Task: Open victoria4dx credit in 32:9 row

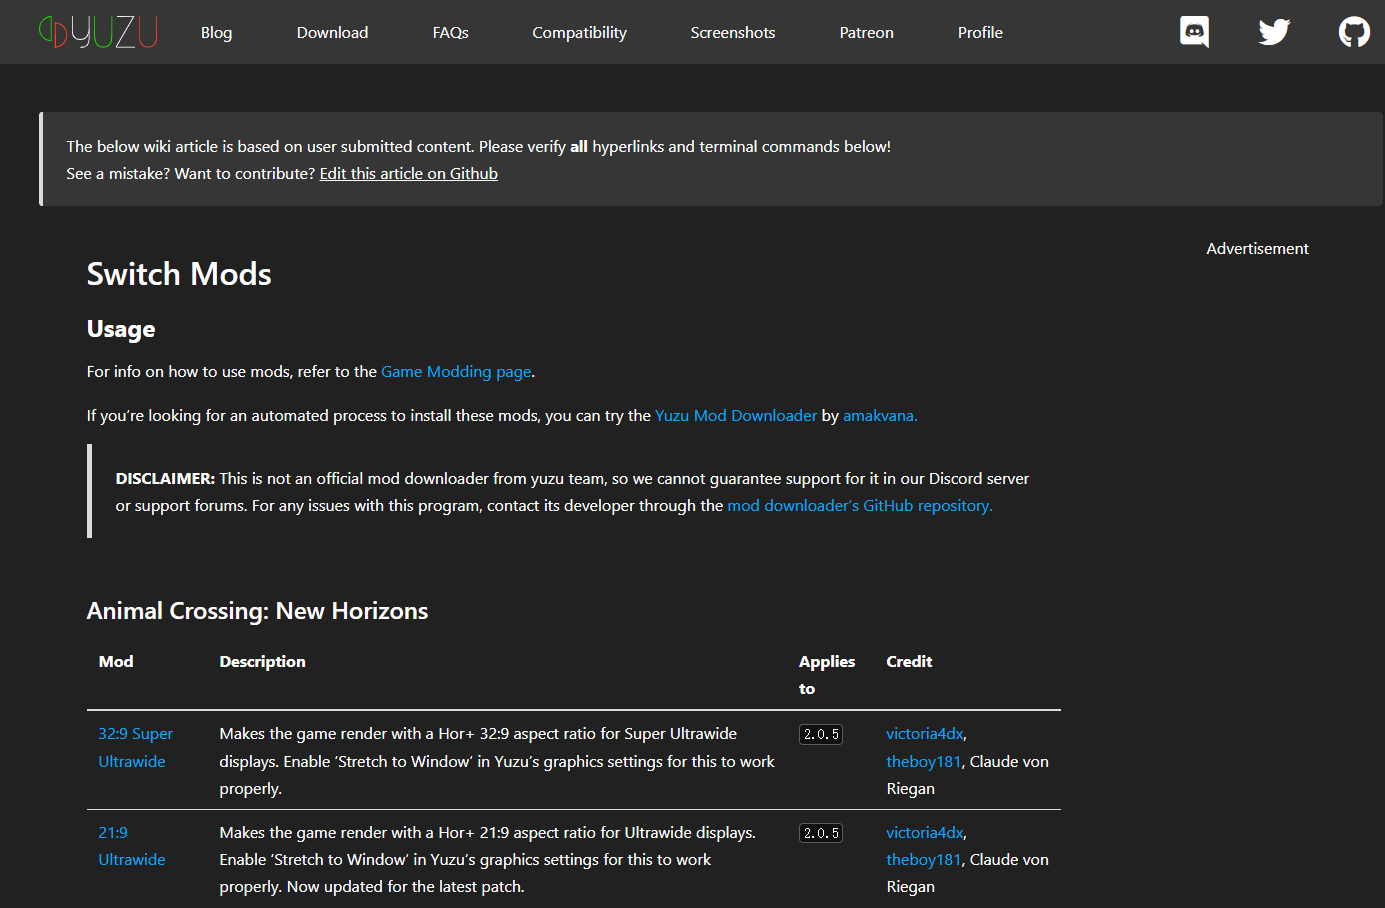Action: coord(925,733)
